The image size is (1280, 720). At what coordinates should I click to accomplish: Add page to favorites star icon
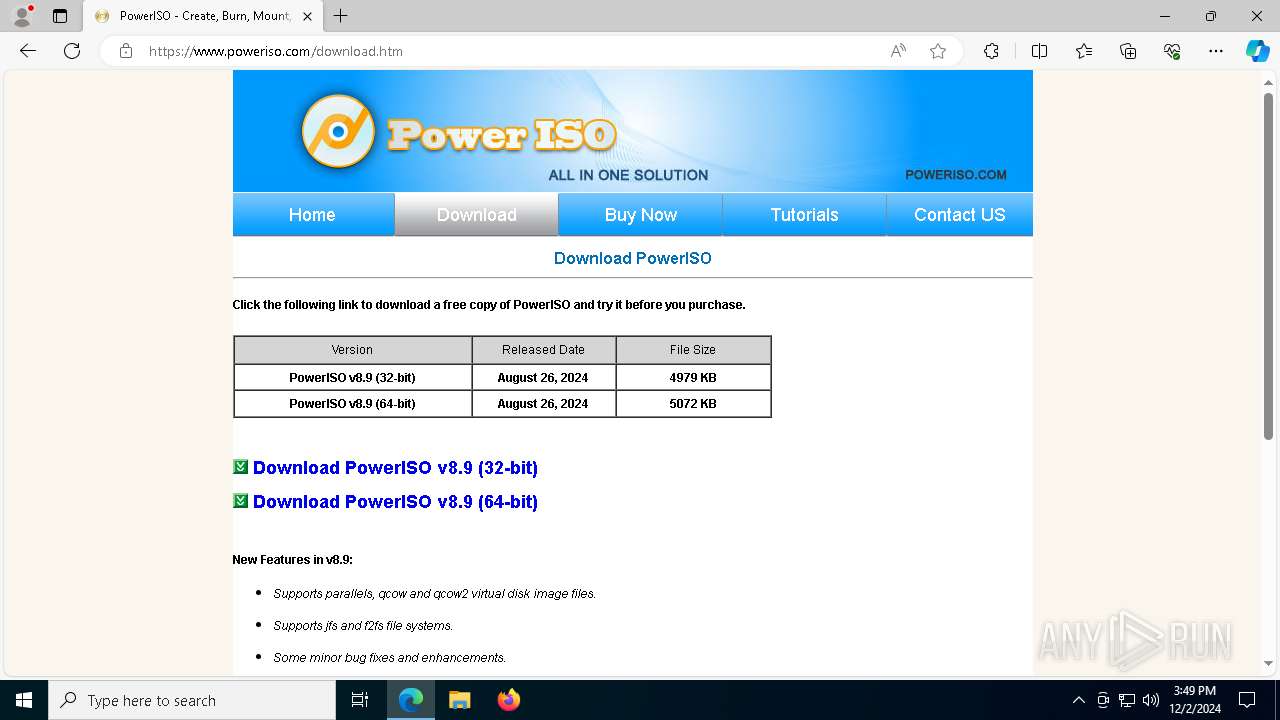click(938, 51)
